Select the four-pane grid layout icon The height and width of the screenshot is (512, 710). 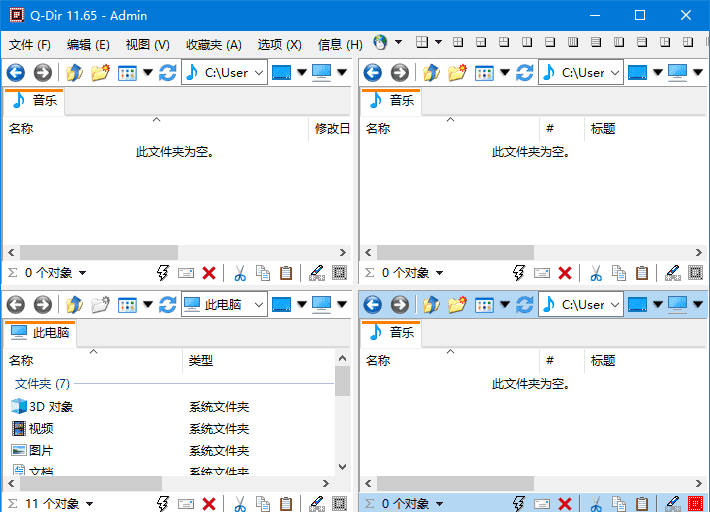pos(422,42)
